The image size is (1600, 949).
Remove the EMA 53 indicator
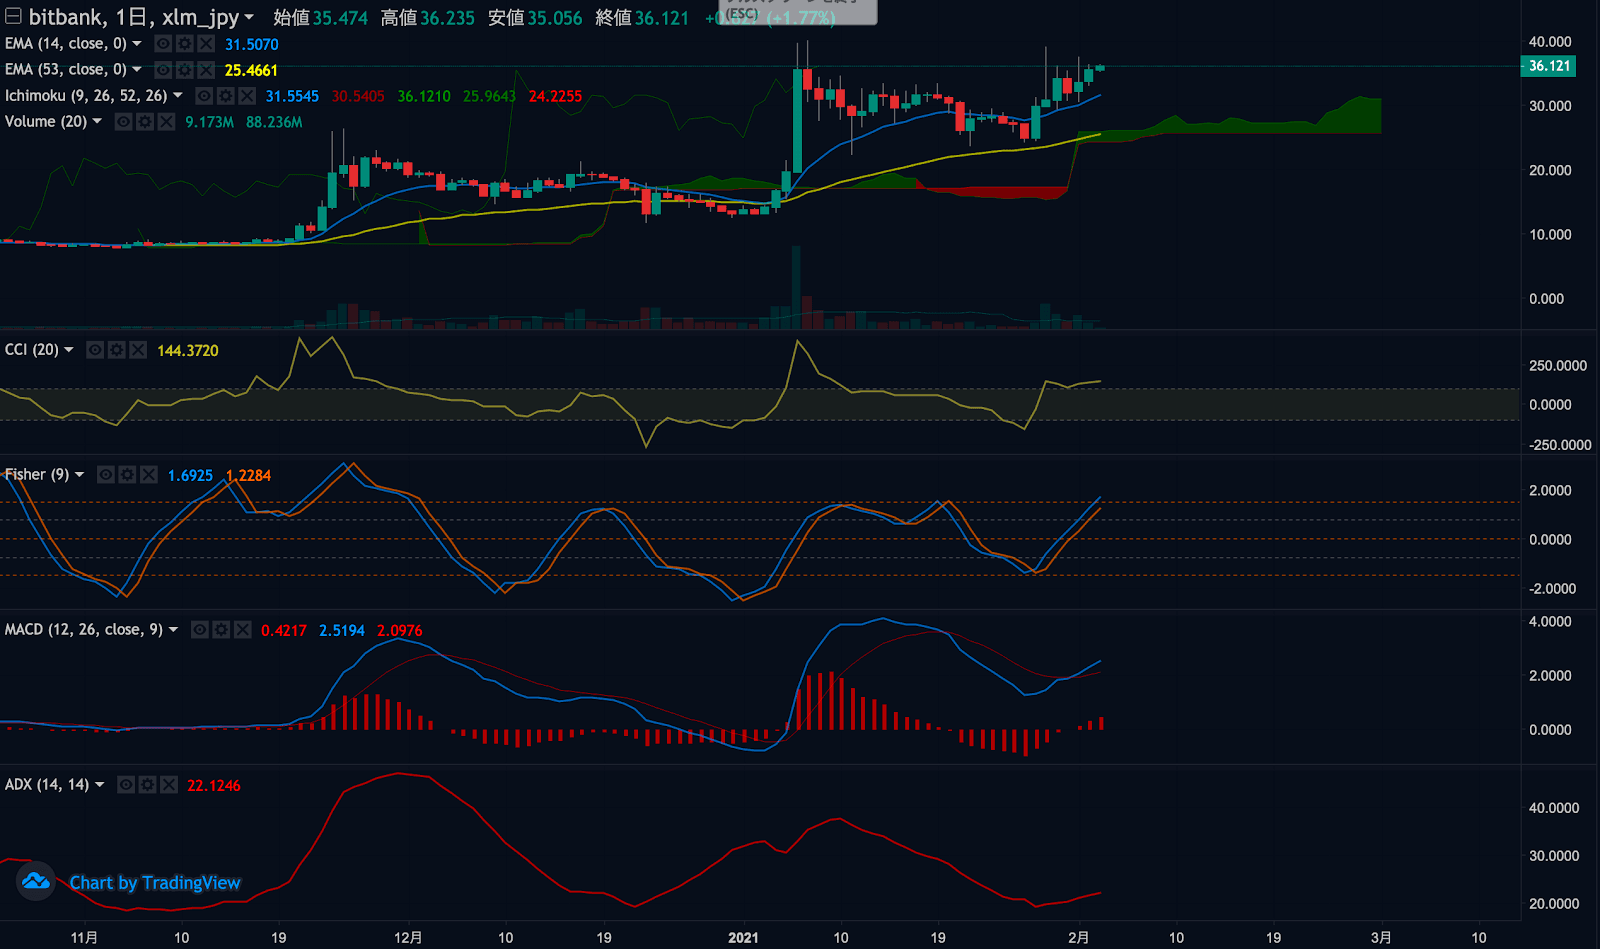[206, 70]
